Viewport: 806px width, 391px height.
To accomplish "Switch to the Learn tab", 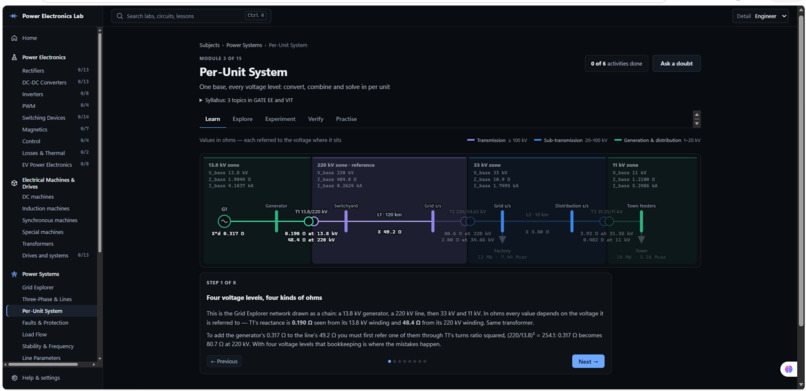I will [213, 119].
